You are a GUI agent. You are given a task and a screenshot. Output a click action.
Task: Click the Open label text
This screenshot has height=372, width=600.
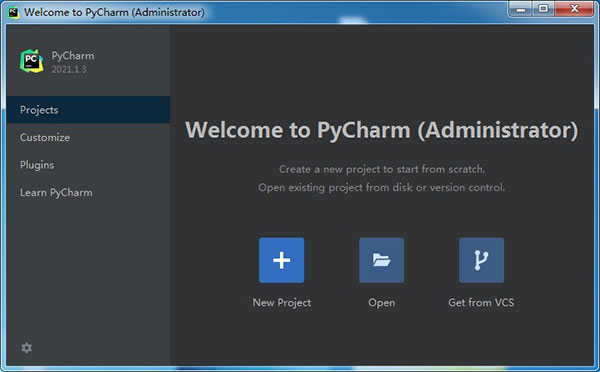click(382, 303)
